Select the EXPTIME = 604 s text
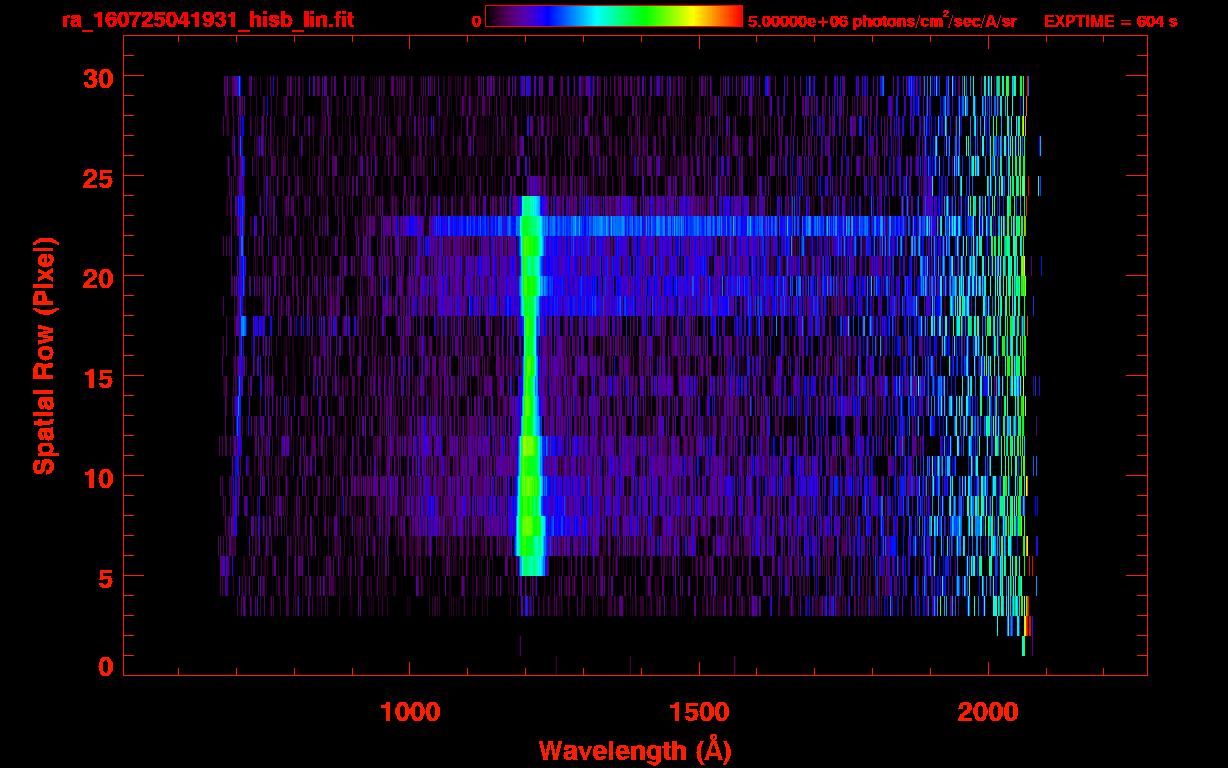Image resolution: width=1228 pixels, height=768 pixels. click(x=1110, y=21)
